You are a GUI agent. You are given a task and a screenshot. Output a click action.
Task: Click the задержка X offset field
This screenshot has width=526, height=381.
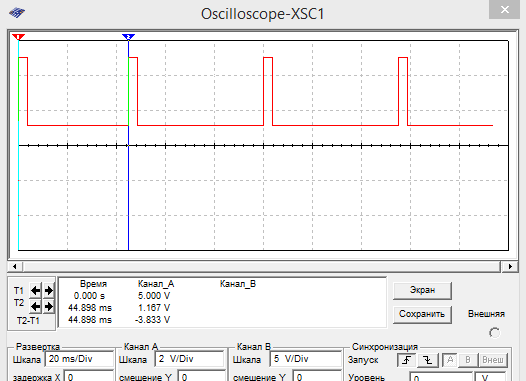(x=89, y=376)
